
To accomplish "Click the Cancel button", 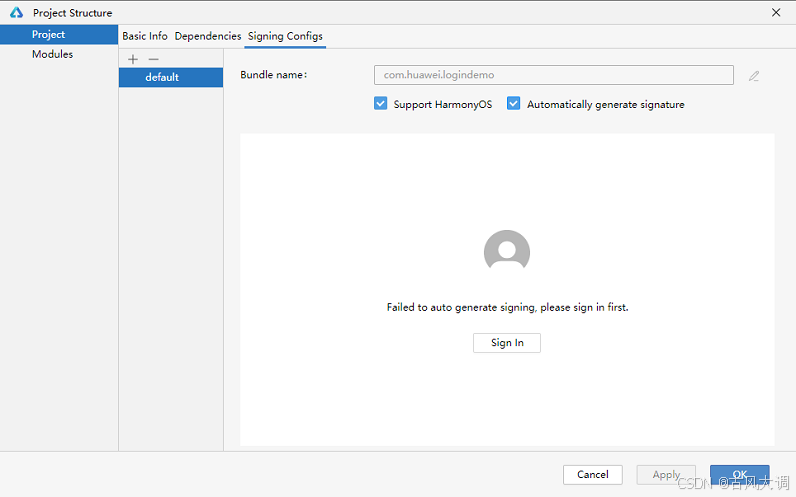I will (592, 475).
